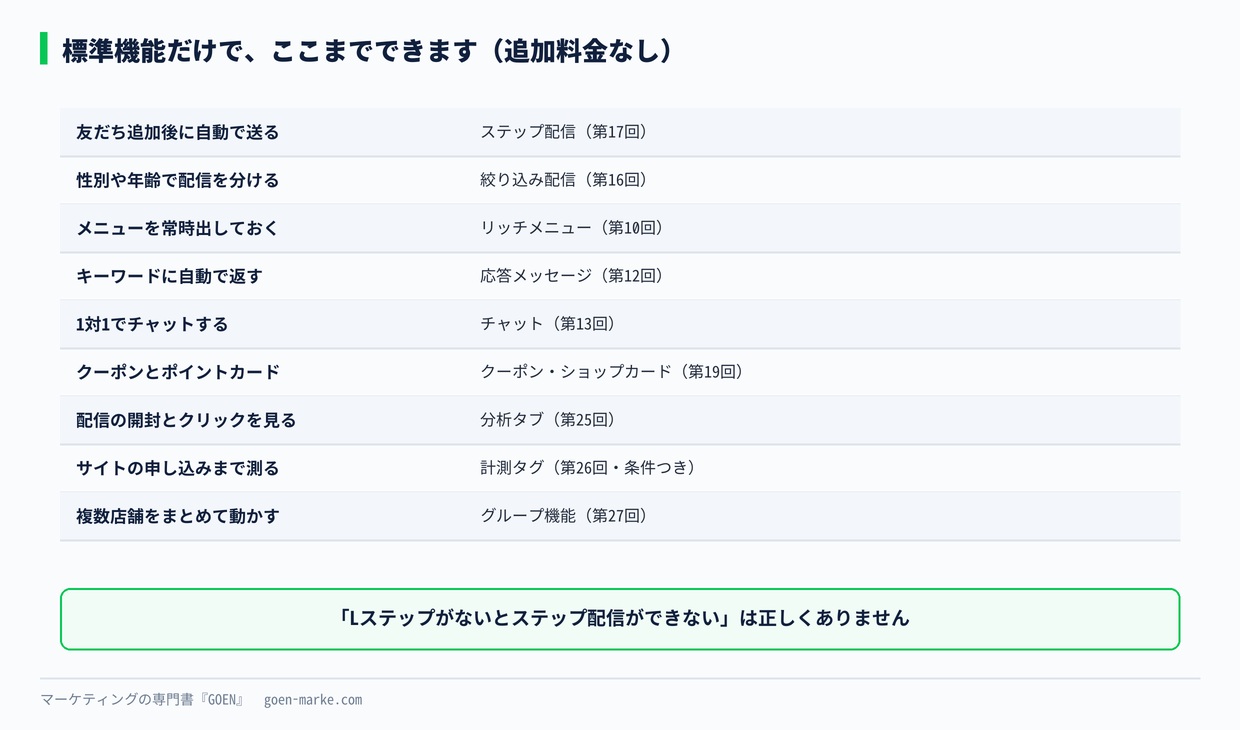Select the row label メニューを常時出しておく
The width and height of the screenshot is (1240, 730).
178,228
